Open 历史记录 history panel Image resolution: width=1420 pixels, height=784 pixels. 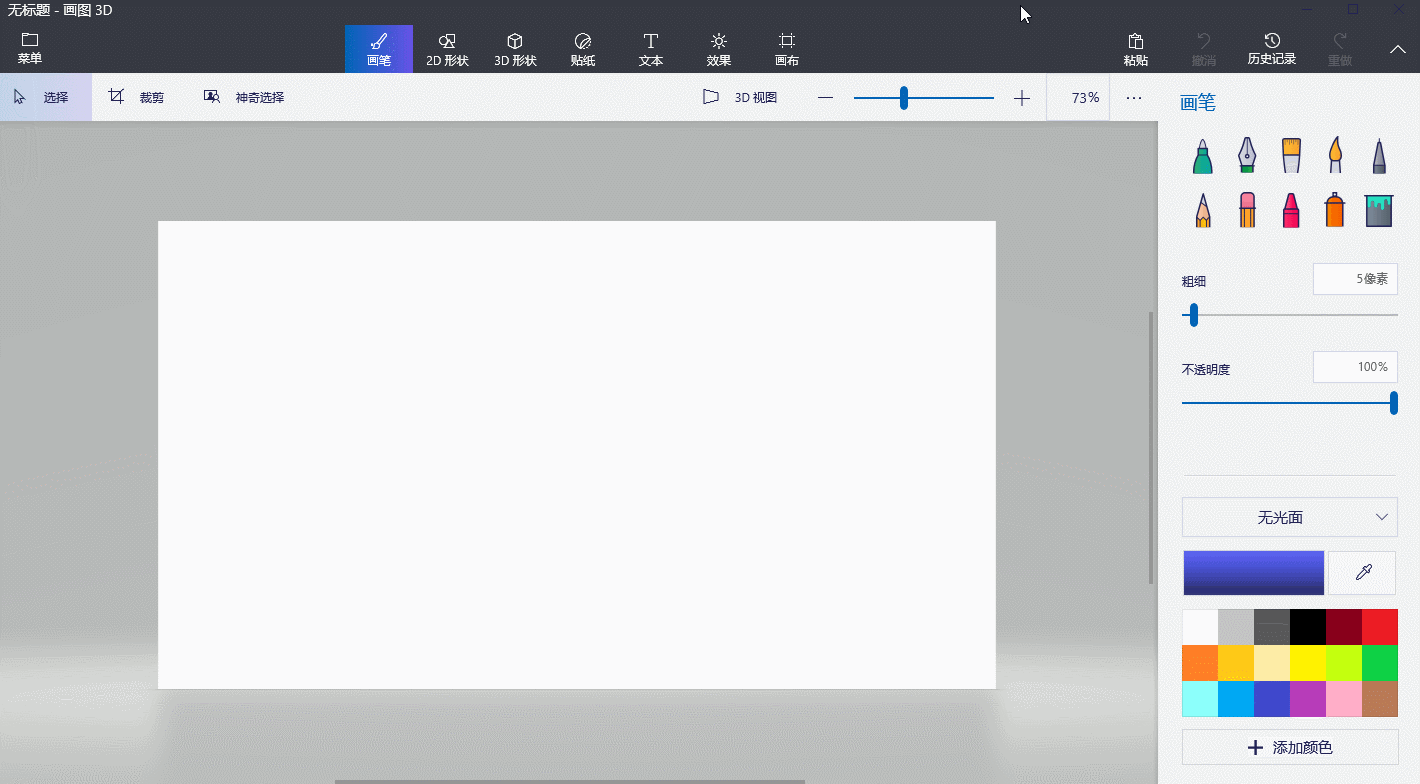pyautogui.click(x=1272, y=49)
